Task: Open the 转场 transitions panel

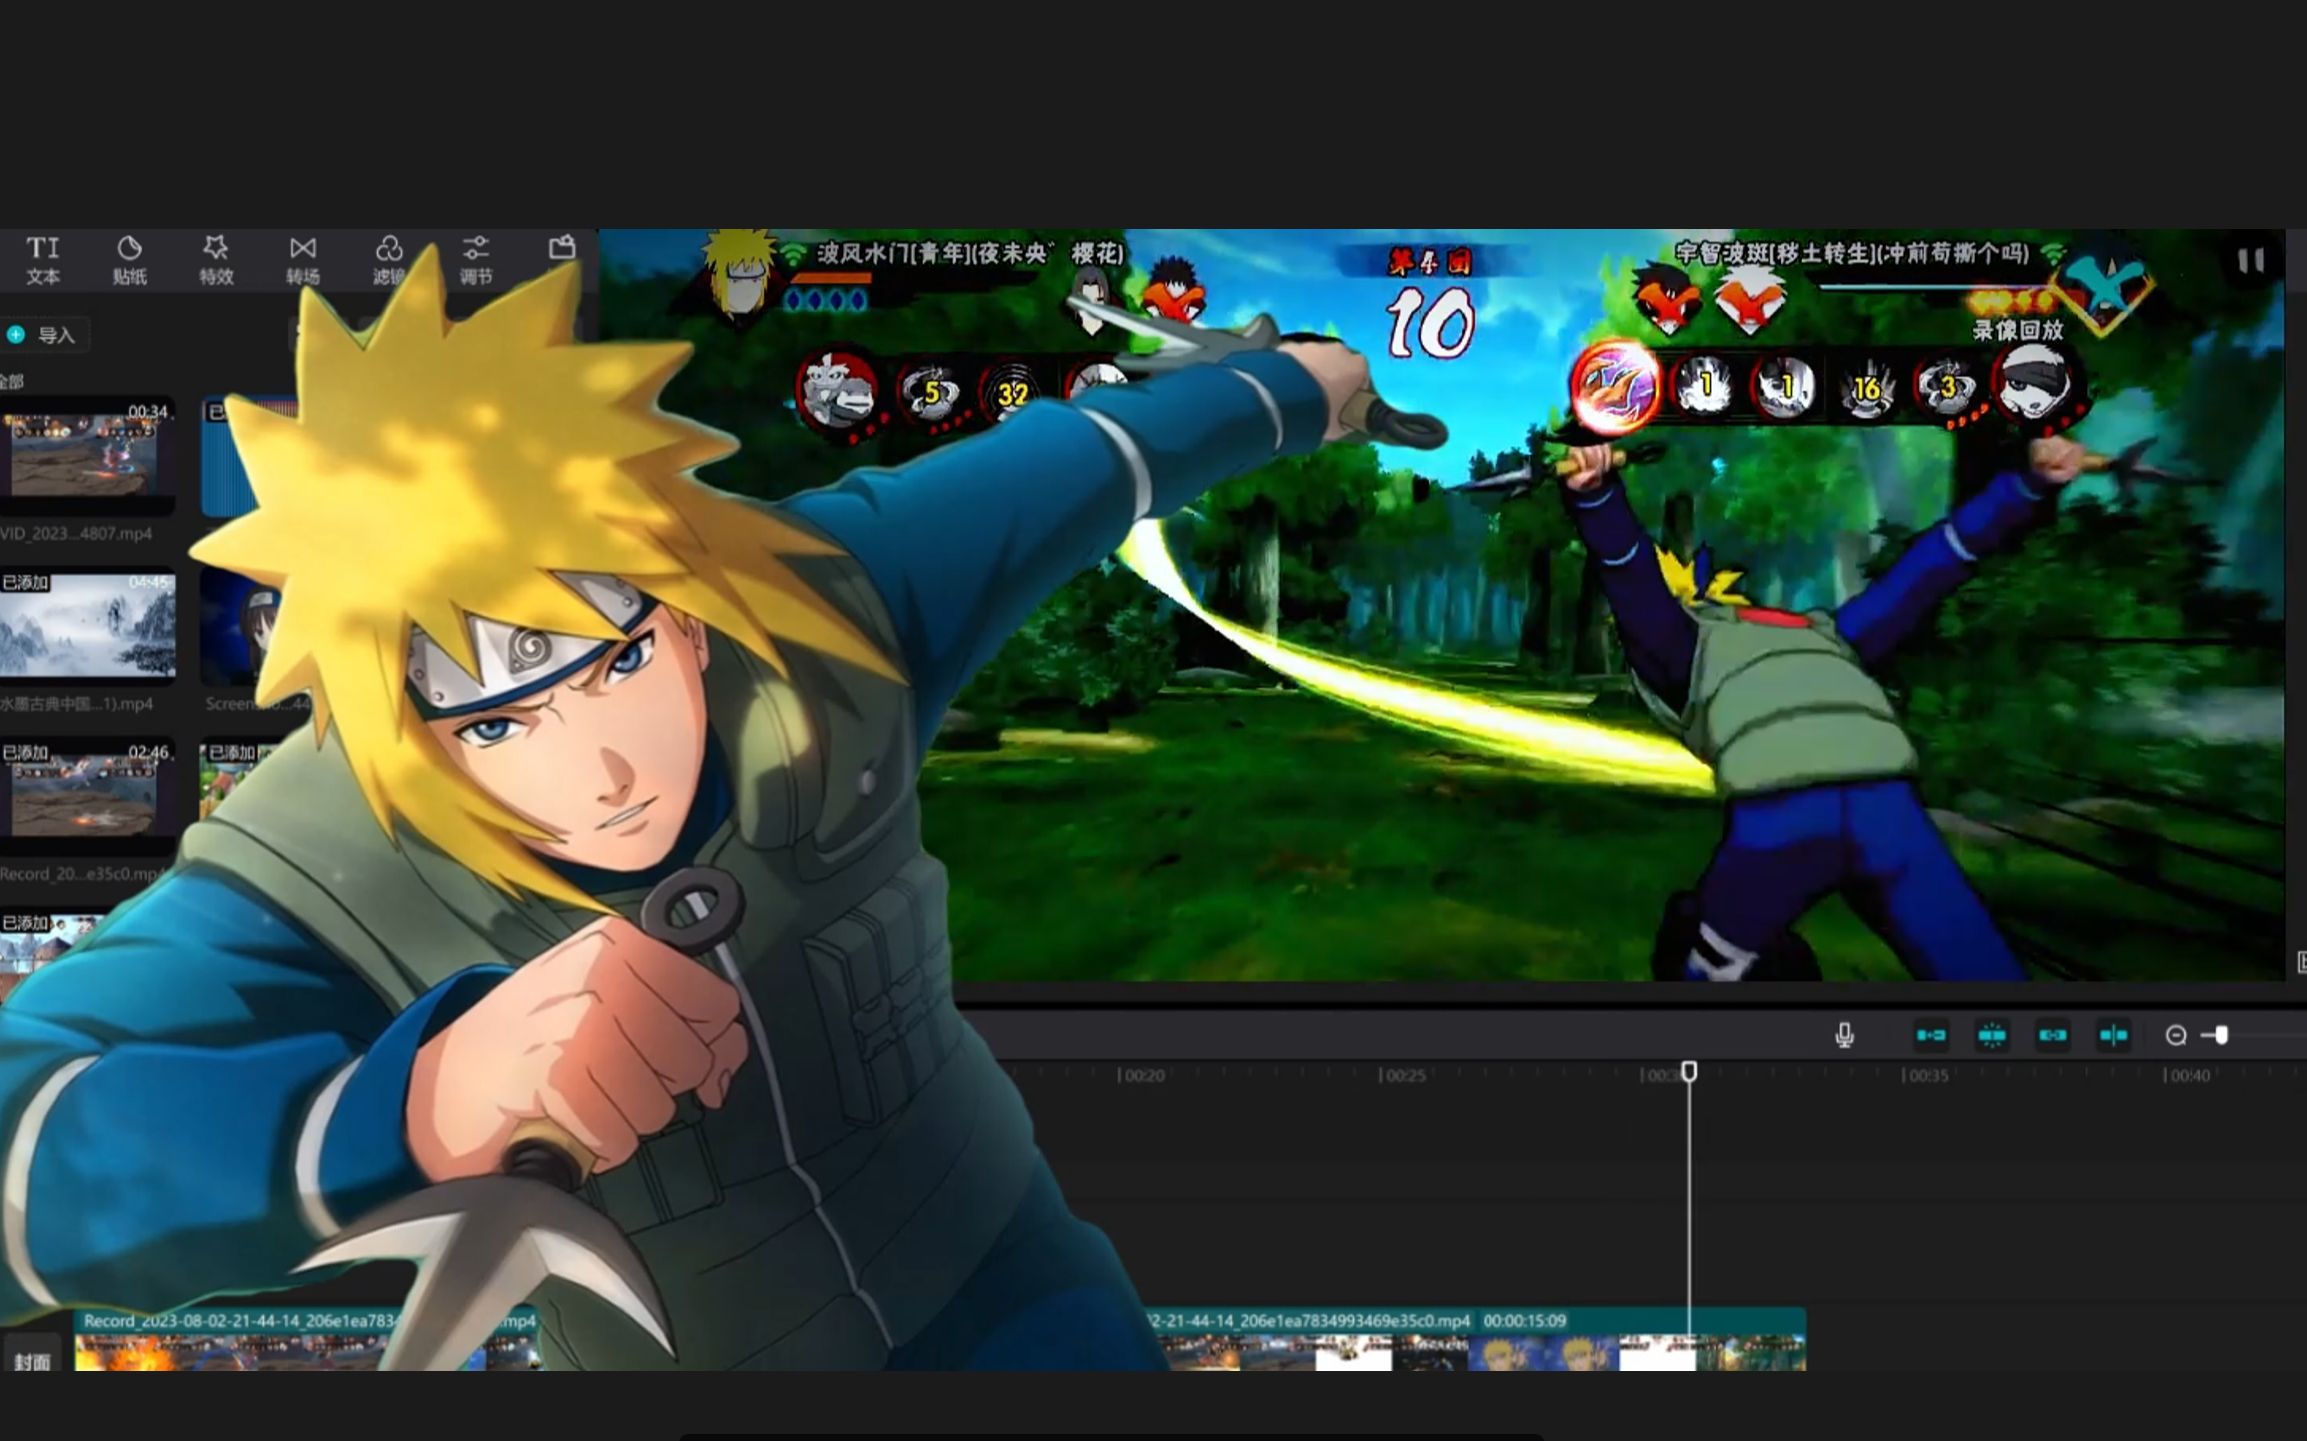Action: click(302, 259)
